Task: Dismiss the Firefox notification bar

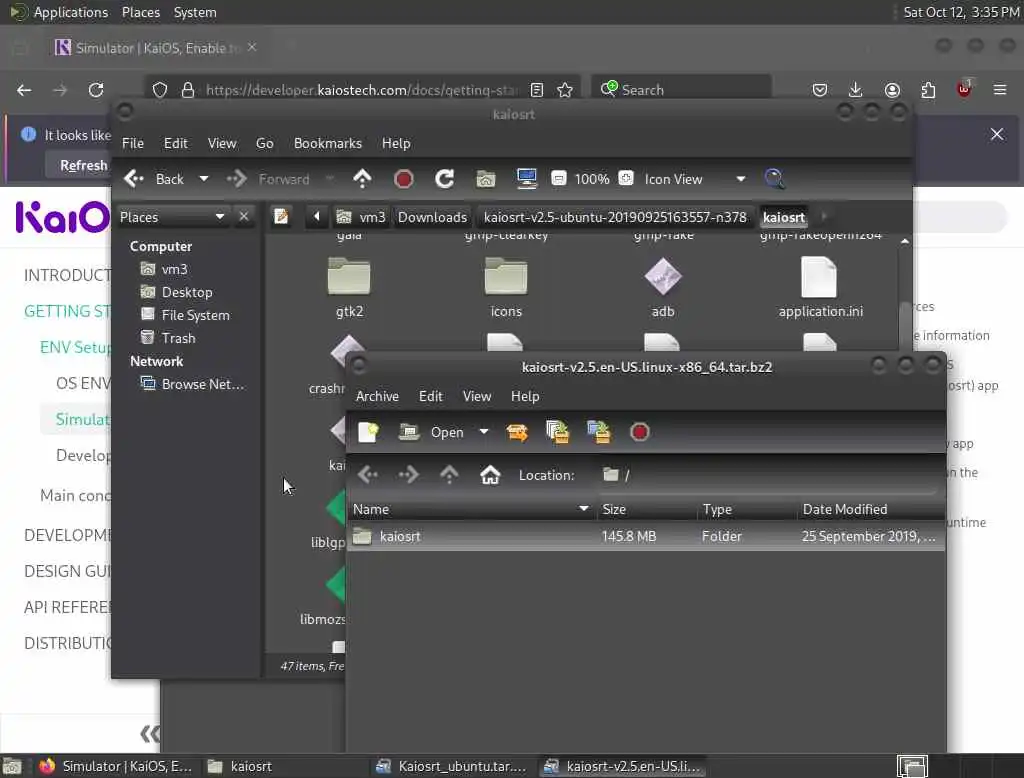Action: 997,134
